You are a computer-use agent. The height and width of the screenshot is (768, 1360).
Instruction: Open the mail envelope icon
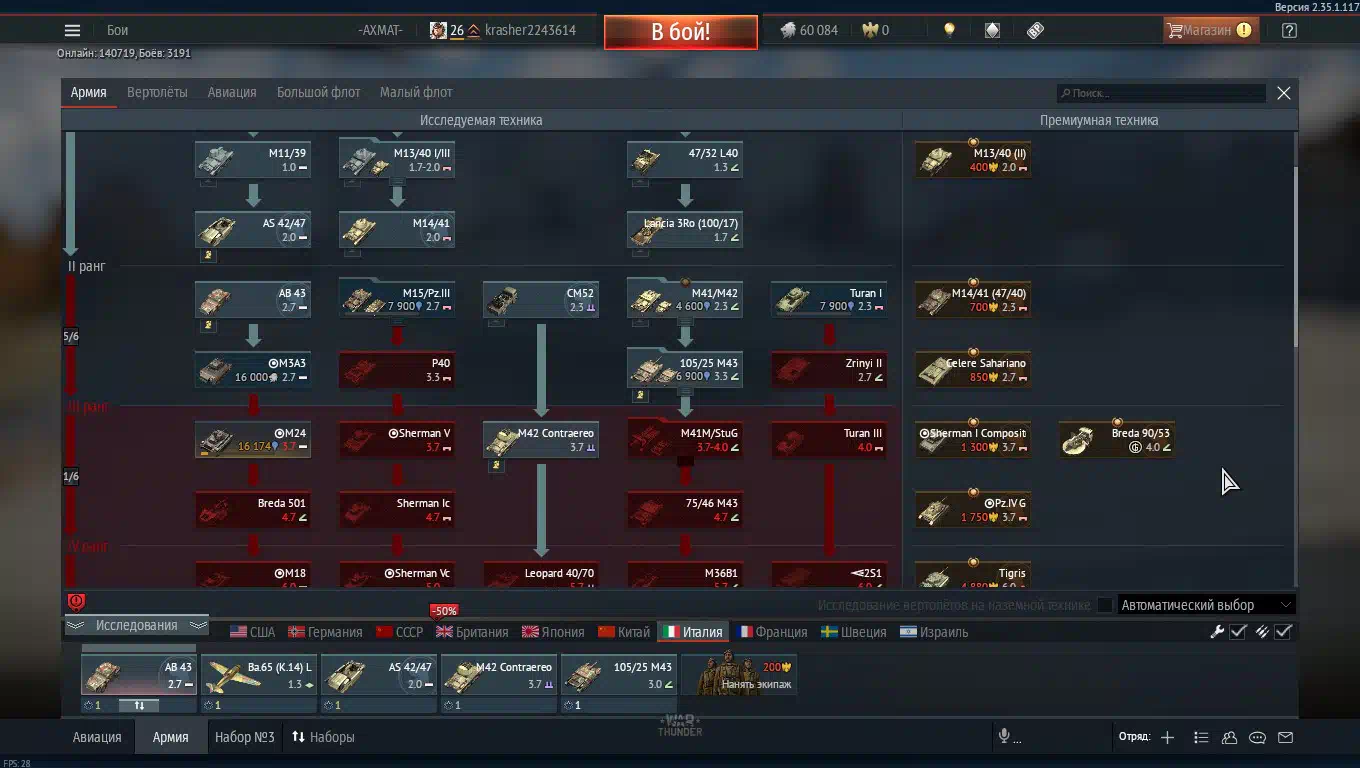coord(1286,737)
